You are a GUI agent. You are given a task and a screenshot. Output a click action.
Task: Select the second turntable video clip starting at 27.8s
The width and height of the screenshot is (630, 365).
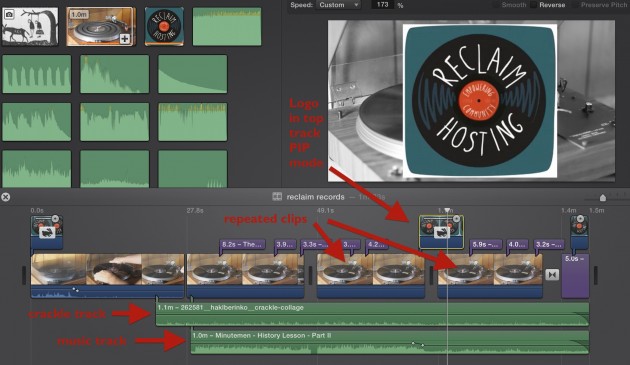[x=245, y=276]
